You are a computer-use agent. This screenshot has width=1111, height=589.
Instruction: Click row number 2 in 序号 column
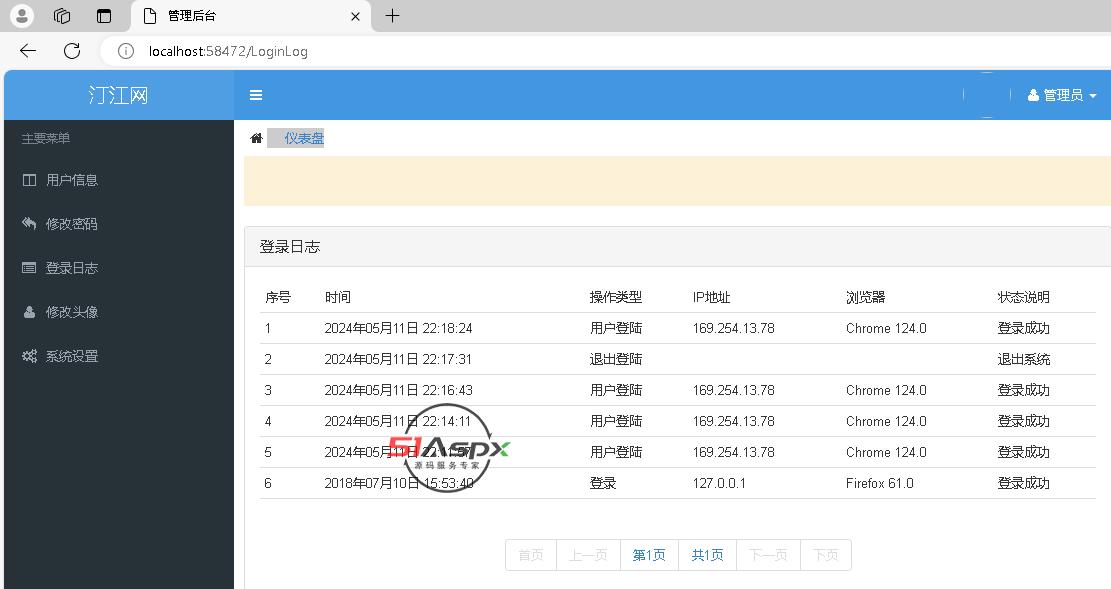click(268, 359)
